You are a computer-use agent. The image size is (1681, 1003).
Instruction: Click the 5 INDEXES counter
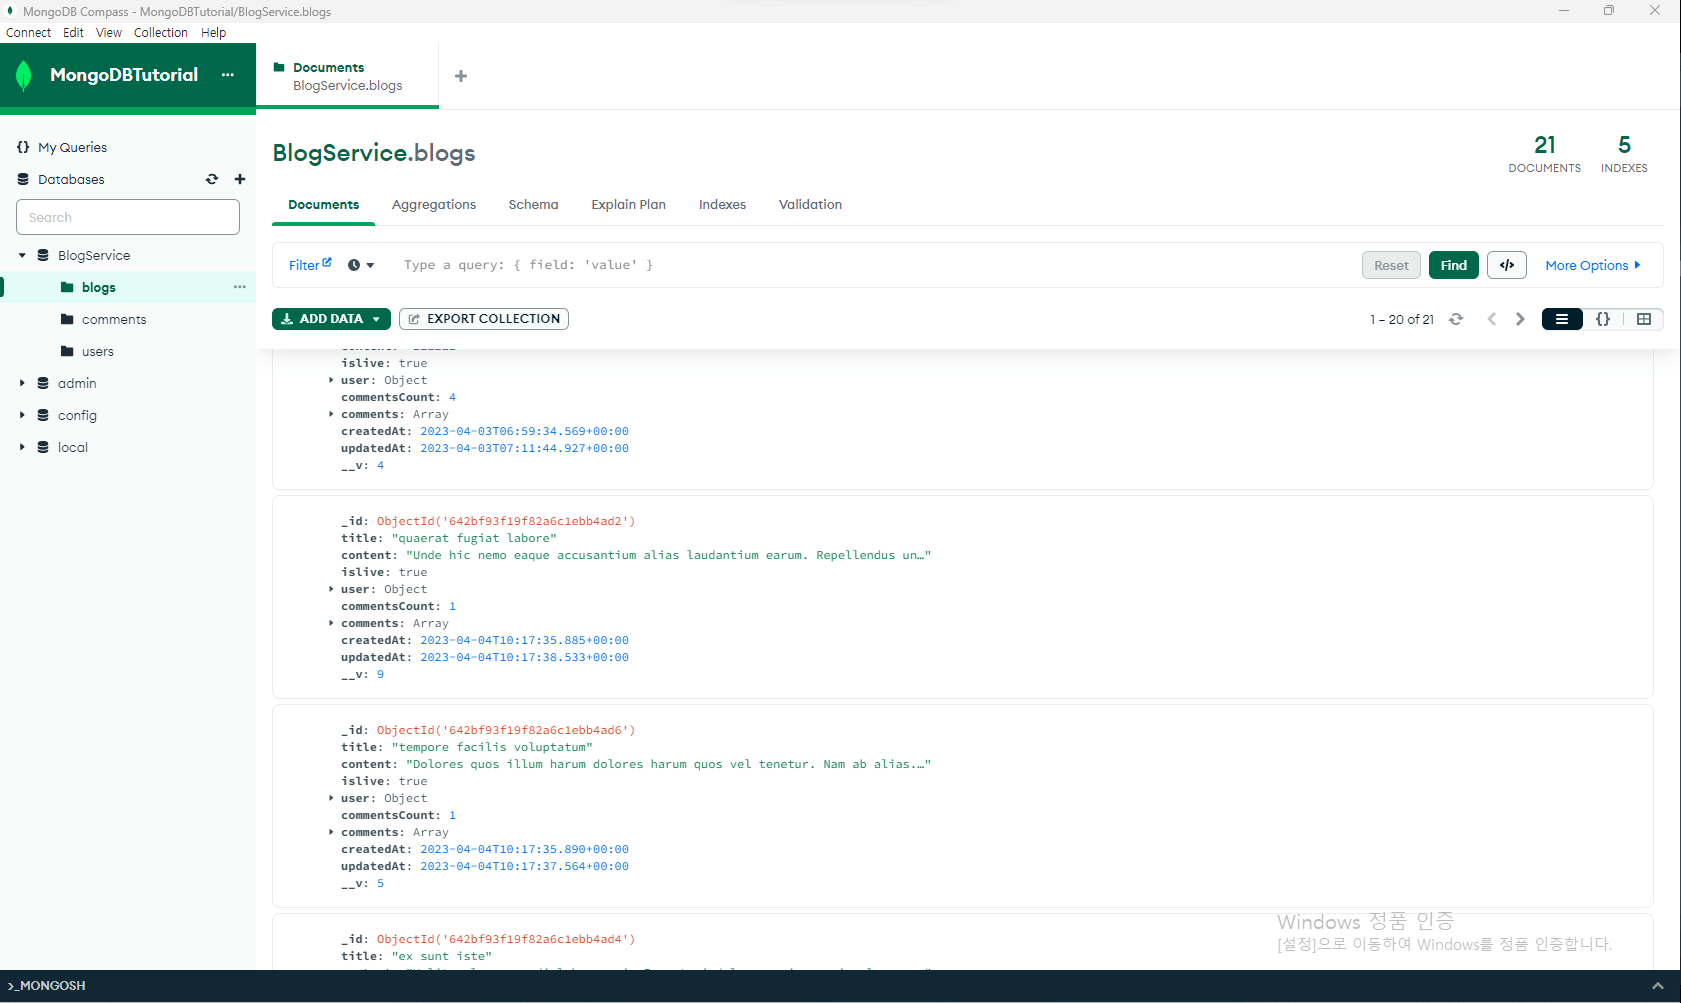[x=1624, y=154]
